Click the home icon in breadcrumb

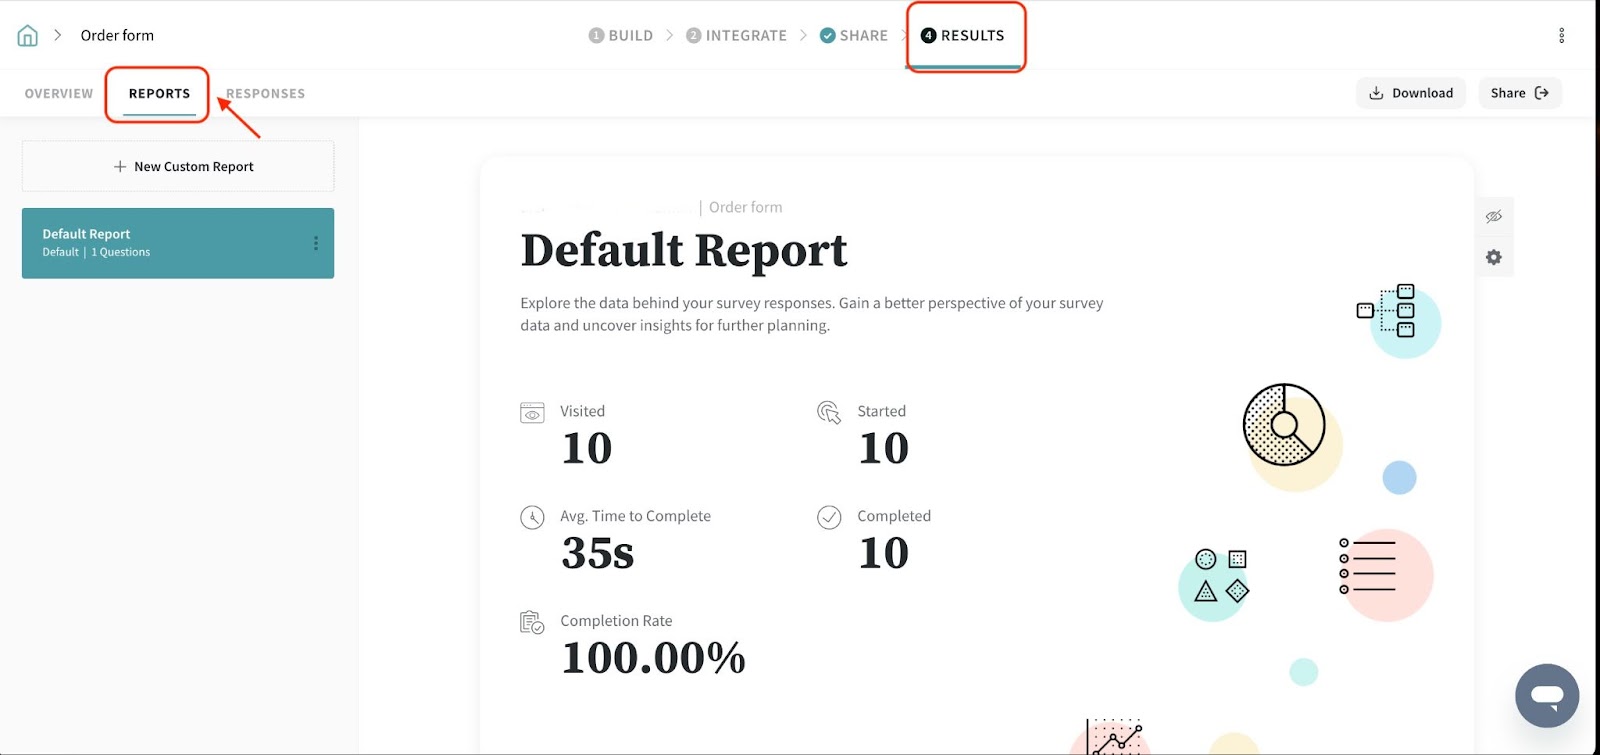pos(28,36)
